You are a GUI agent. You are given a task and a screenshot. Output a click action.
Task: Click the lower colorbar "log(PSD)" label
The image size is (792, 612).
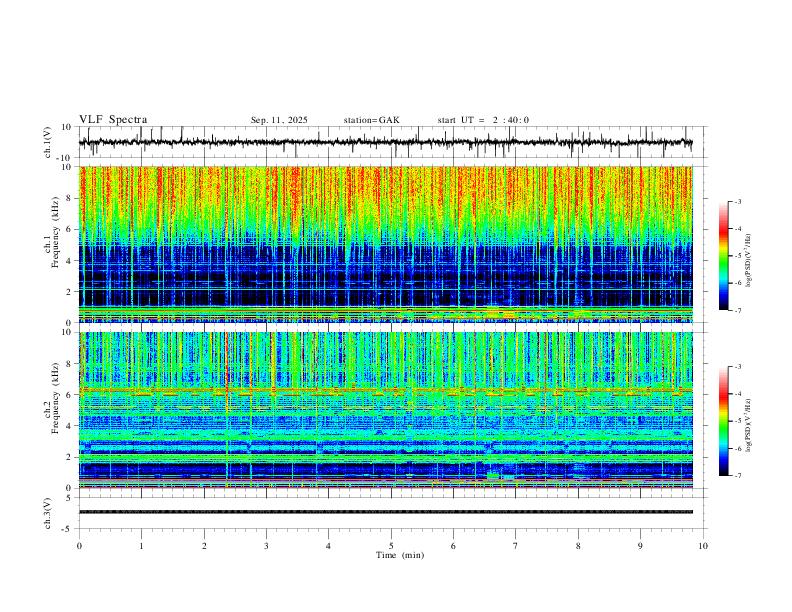(749, 426)
